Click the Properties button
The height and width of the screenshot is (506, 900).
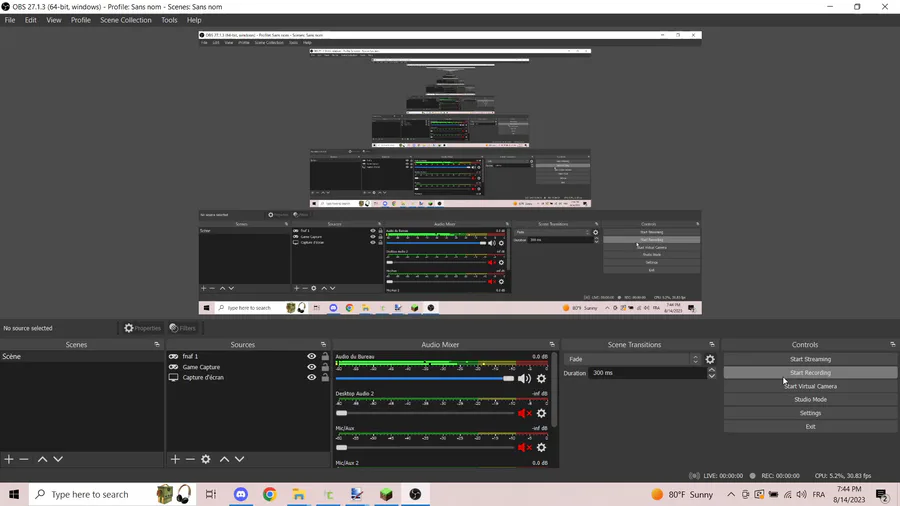[142, 328]
